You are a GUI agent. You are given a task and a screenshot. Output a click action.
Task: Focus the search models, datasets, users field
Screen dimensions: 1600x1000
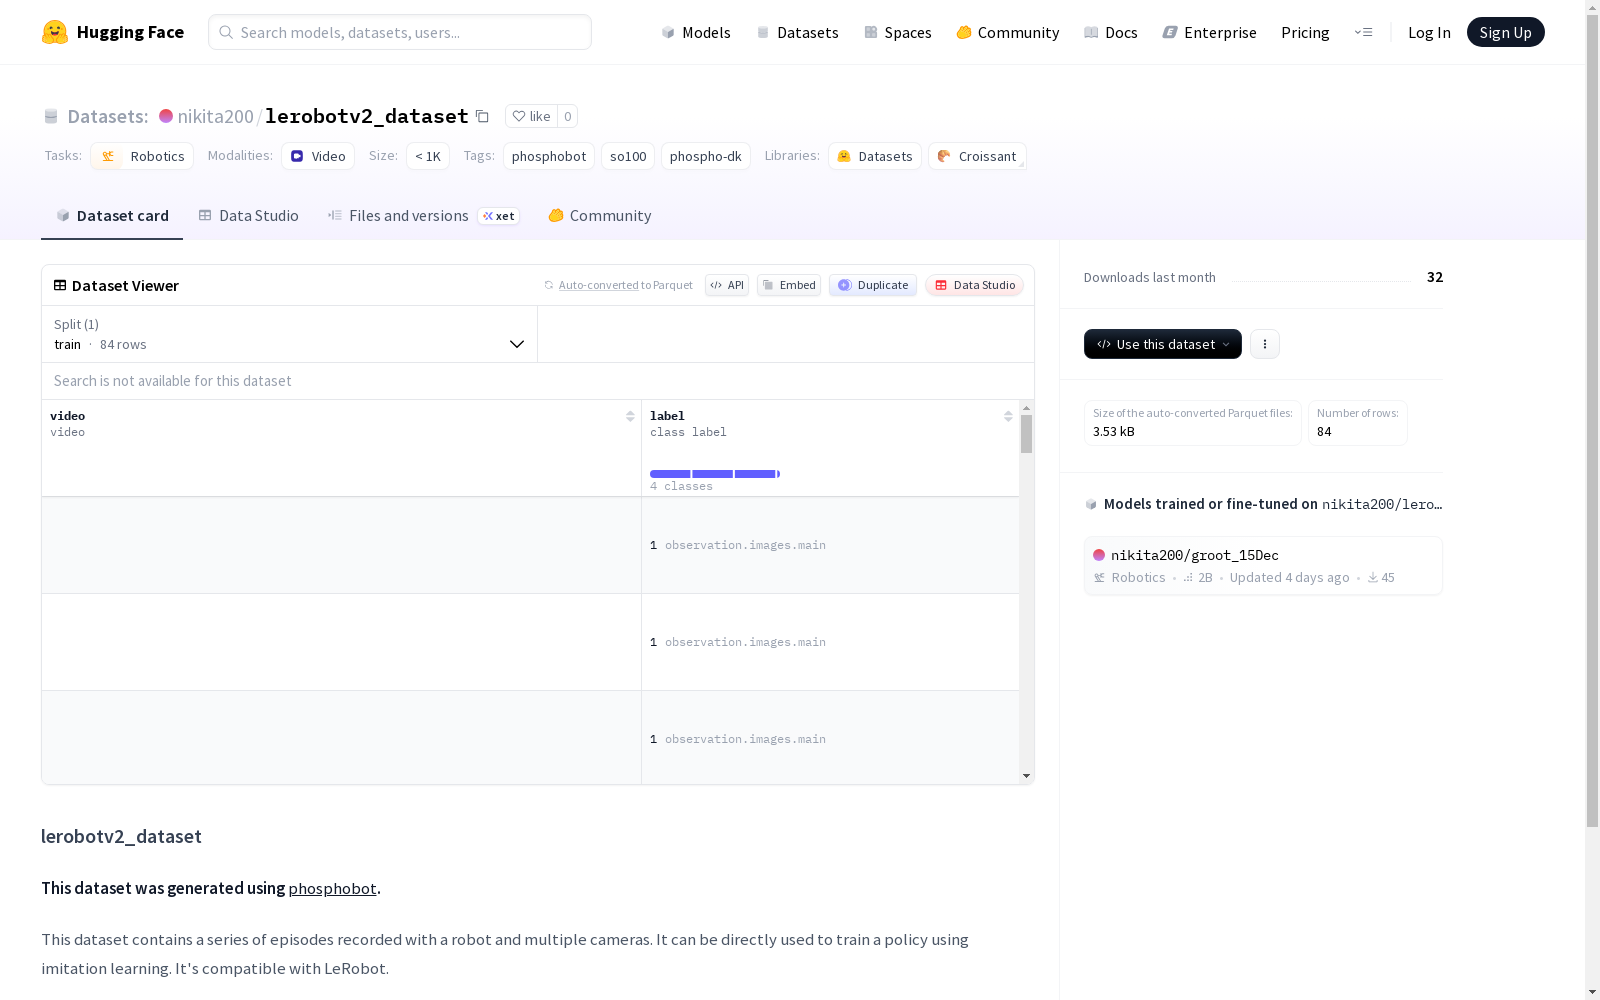tap(400, 32)
